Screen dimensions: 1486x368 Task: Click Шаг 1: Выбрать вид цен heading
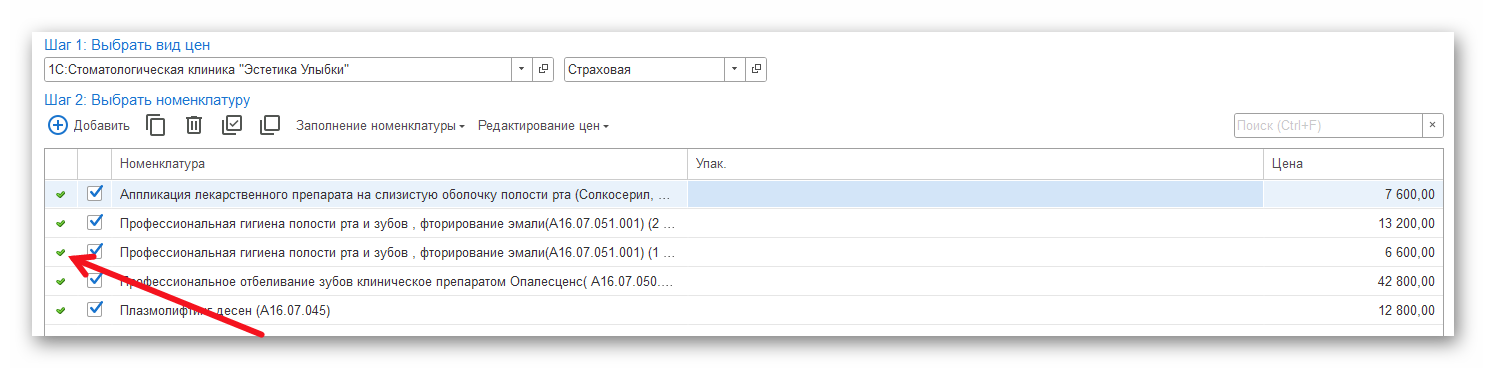[127, 45]
